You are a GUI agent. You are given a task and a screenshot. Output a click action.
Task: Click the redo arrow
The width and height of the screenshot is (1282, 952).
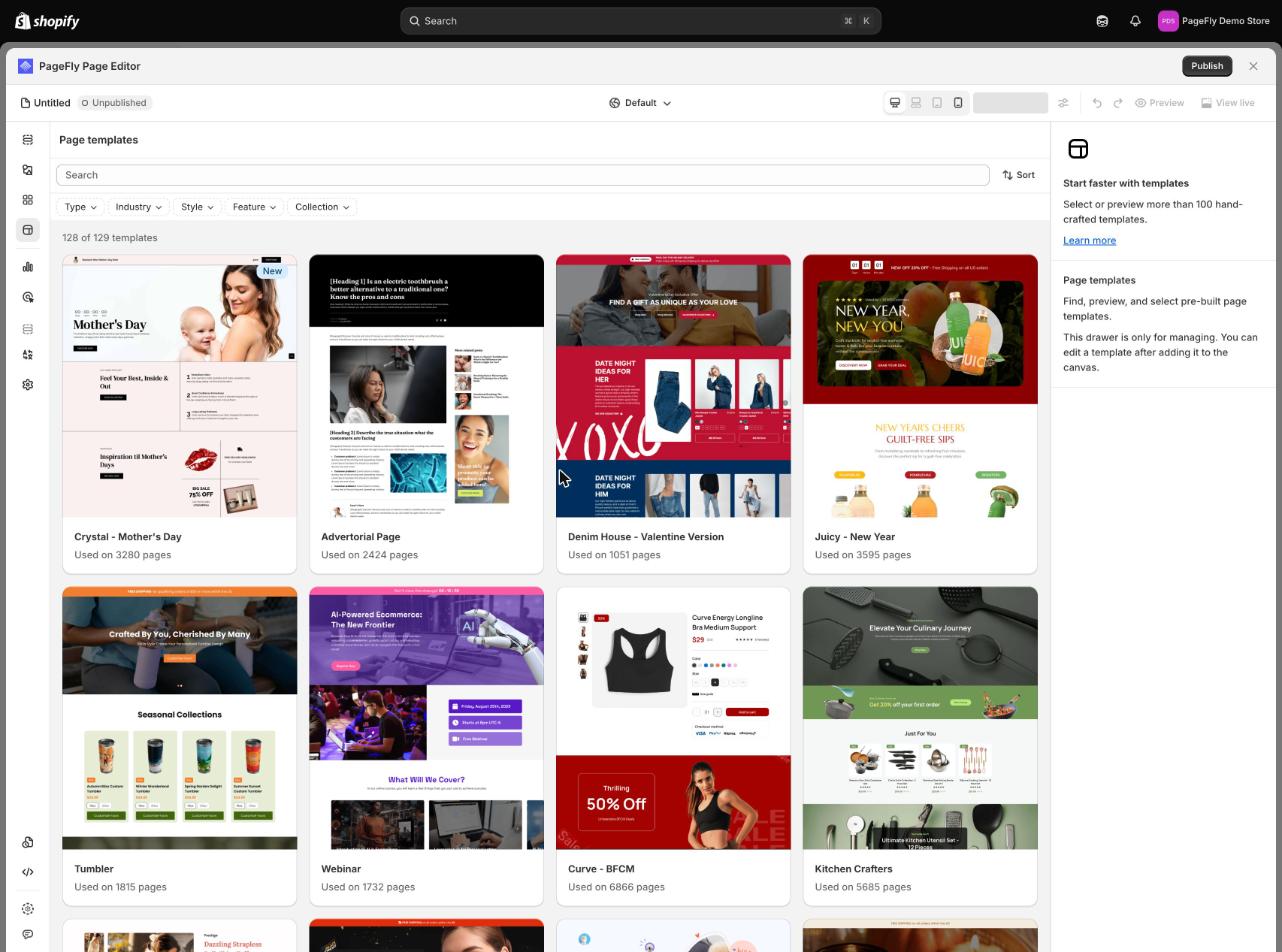(x=1118, y=103)
